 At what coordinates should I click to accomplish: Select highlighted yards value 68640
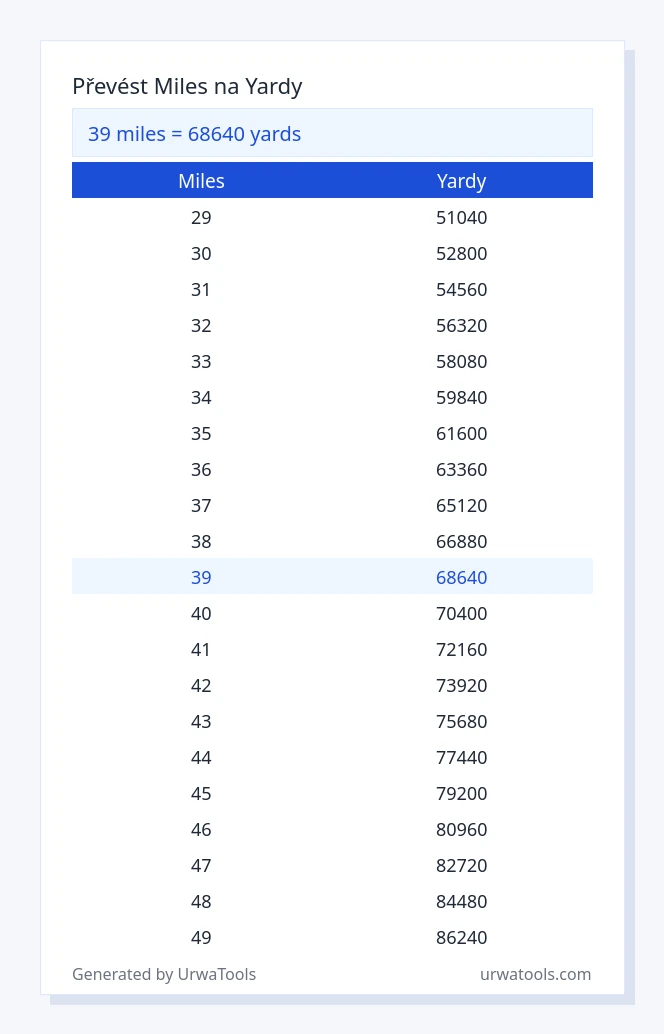[462, 577]
